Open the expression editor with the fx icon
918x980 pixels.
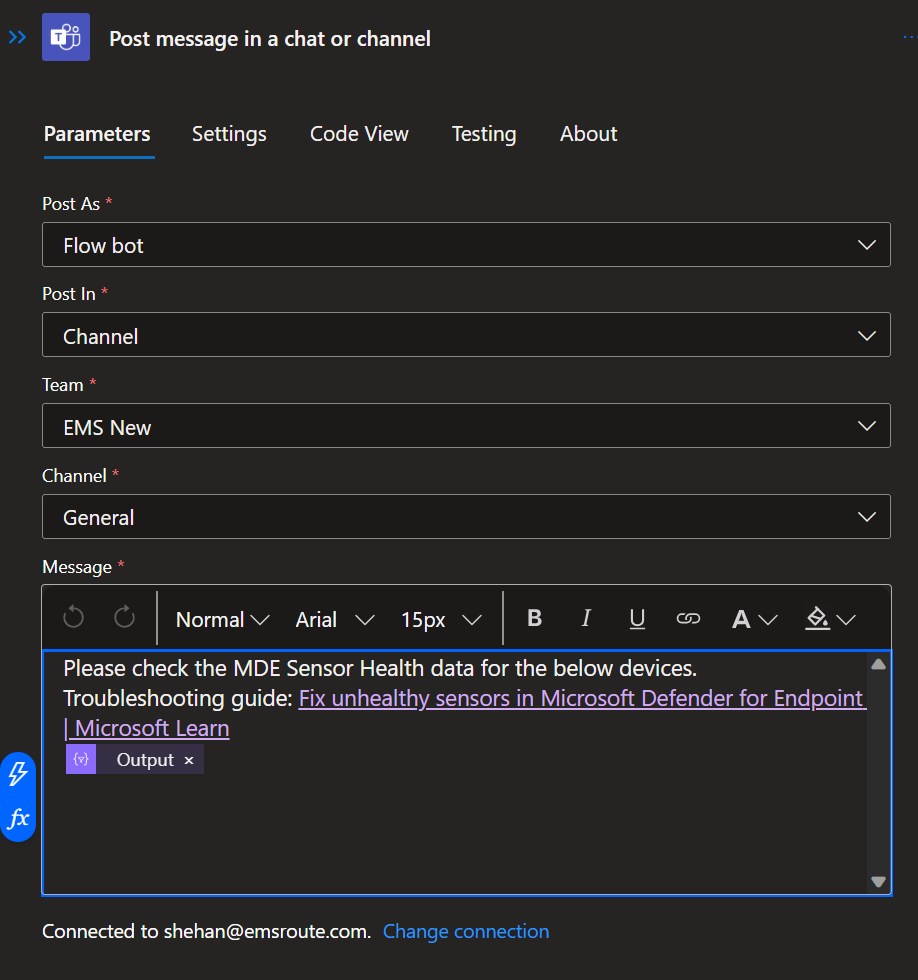18,818
